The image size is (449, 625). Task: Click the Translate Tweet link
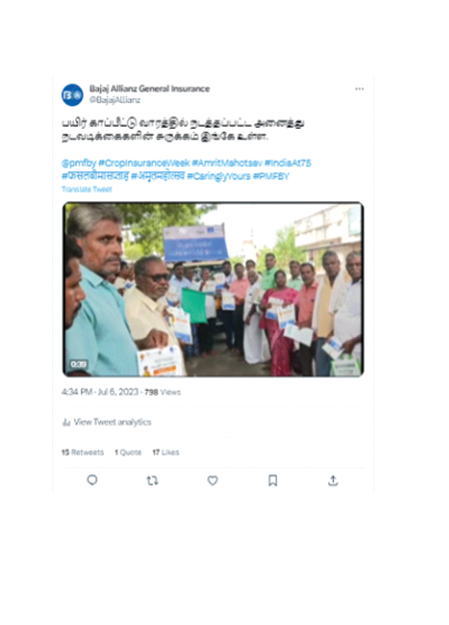pos(87,189)
